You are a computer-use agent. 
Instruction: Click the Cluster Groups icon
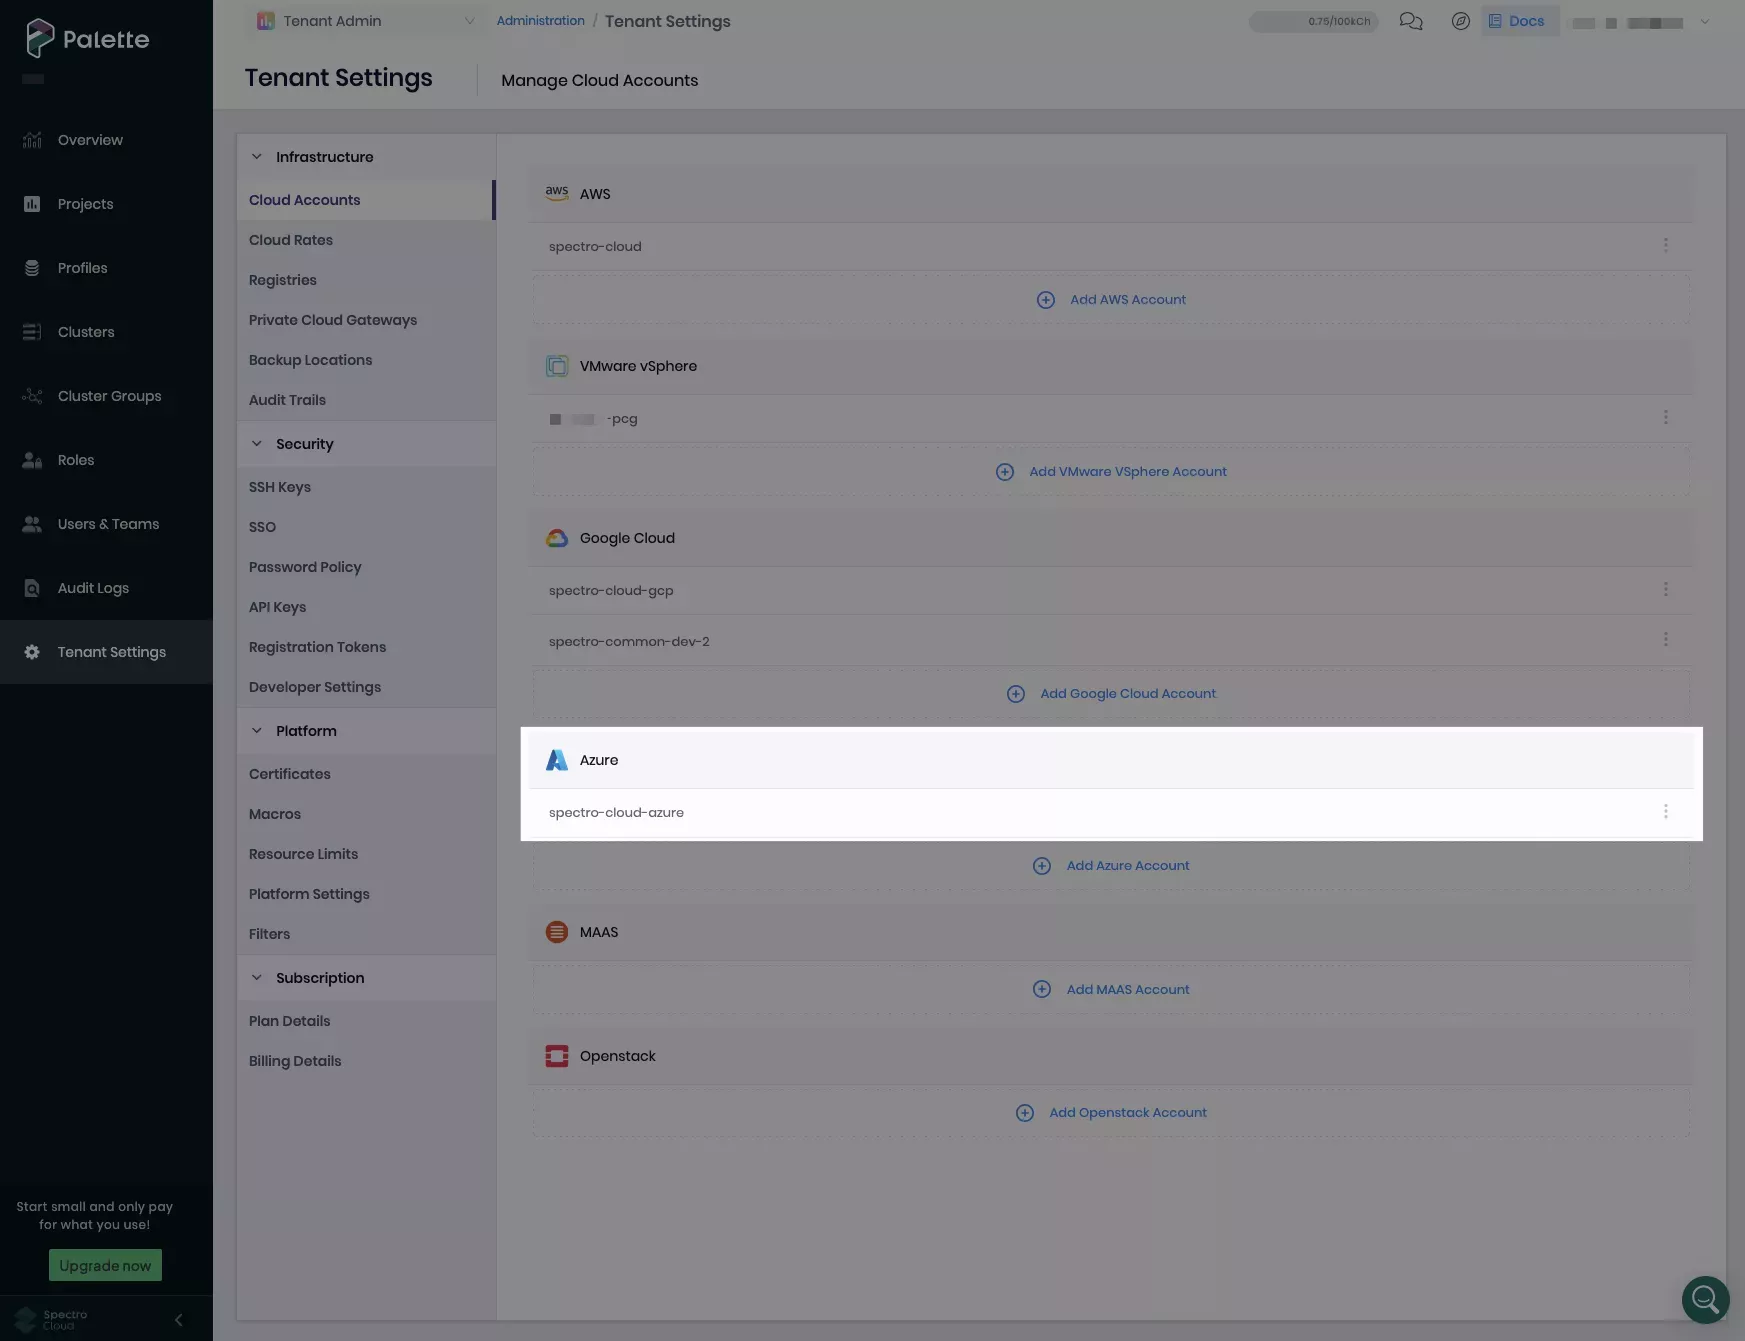coord(32,395)
